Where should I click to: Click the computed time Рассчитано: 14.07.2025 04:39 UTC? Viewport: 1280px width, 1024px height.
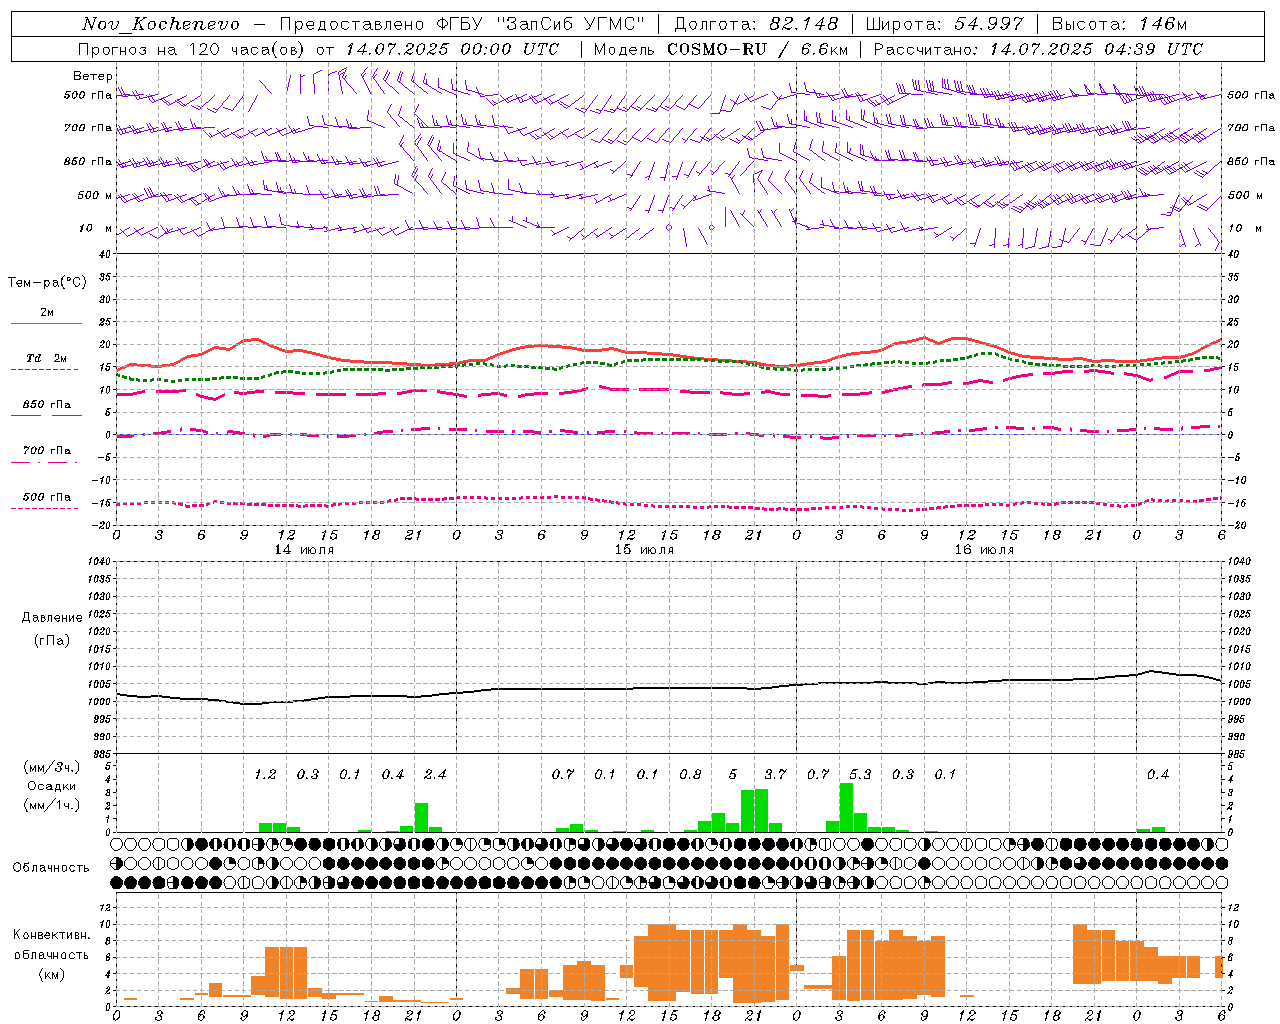coord(1038,49)
